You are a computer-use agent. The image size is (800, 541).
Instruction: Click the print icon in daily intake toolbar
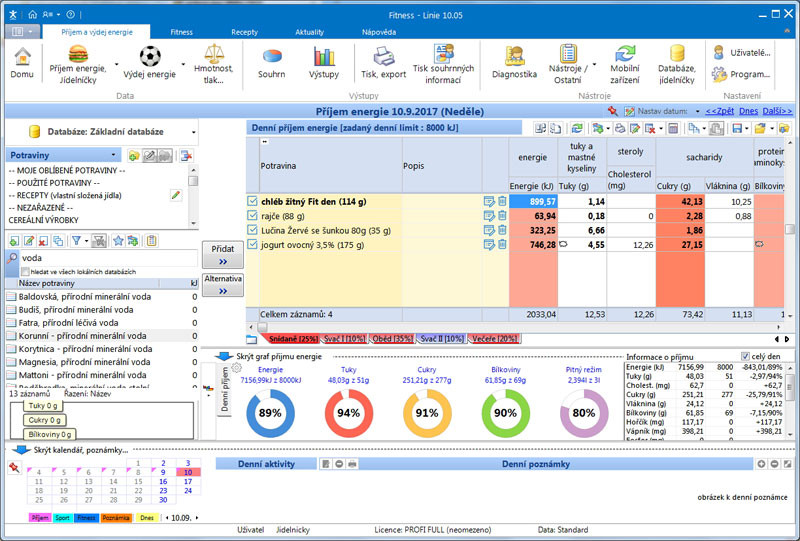[619, 128]
